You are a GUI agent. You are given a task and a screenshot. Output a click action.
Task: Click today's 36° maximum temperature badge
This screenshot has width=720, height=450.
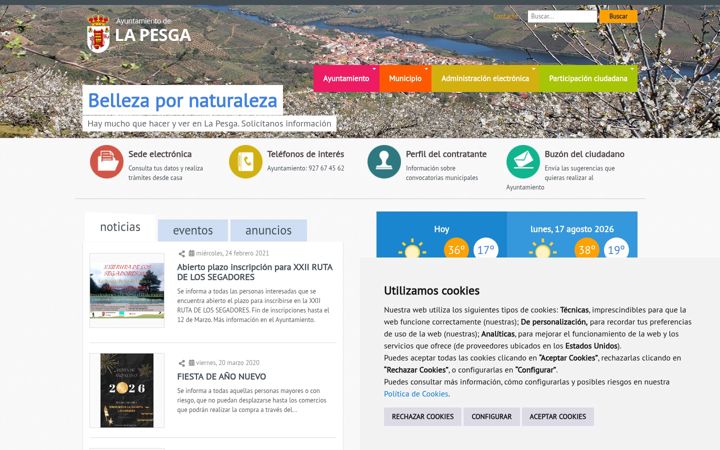click(x=456, y=249)
